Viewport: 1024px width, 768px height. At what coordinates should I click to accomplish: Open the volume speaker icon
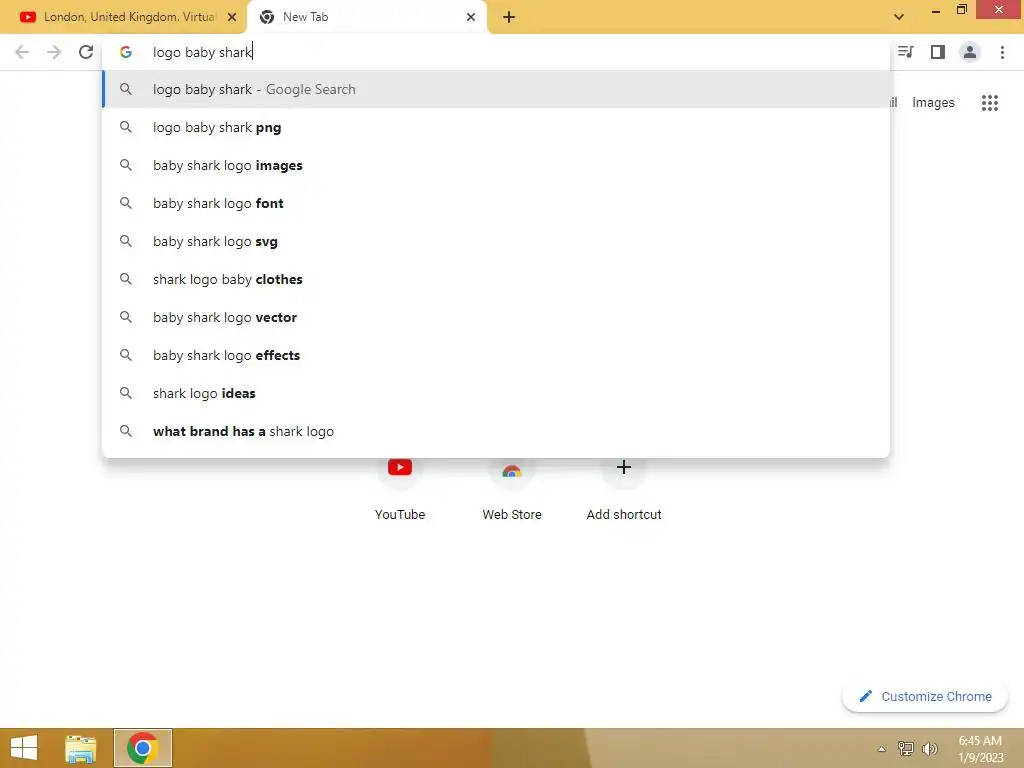pyautogui.click(x=930, y=748)
